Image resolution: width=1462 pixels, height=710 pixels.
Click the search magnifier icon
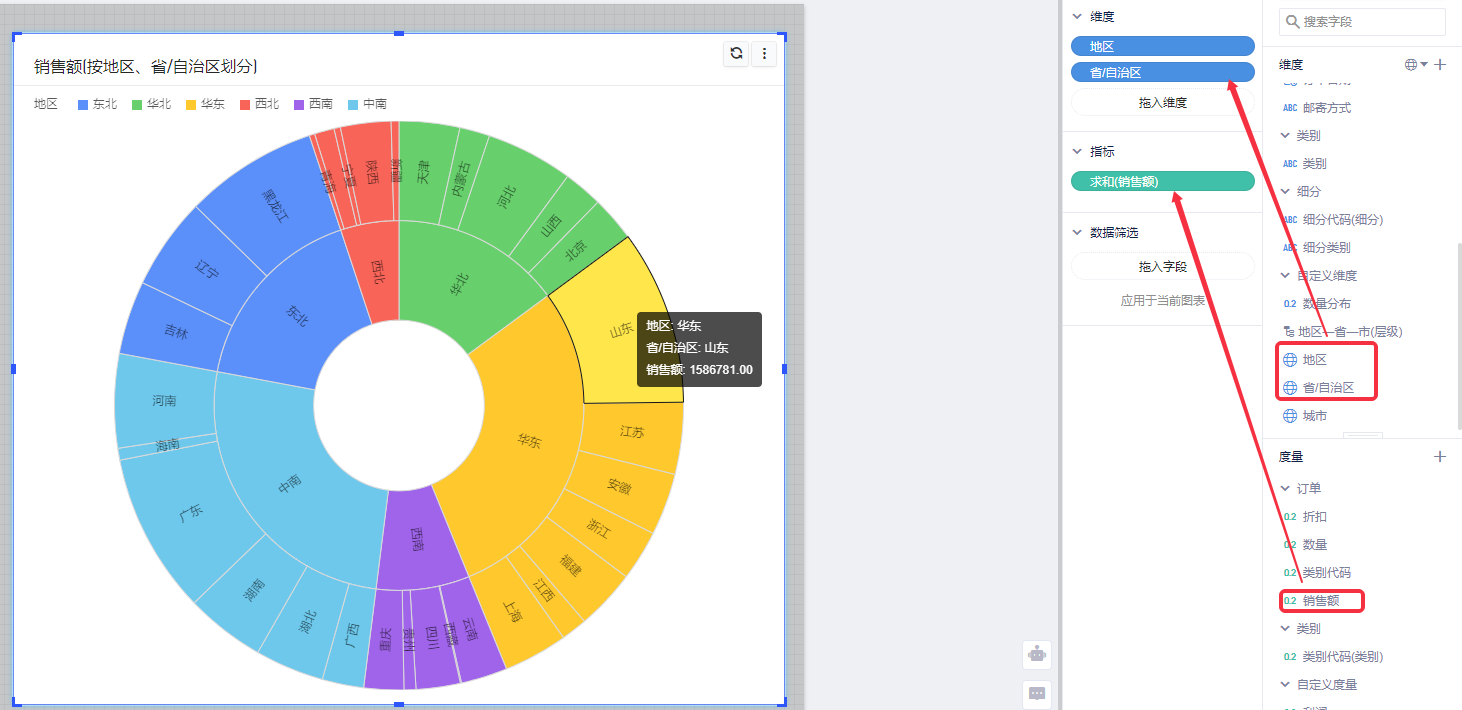[x=1293, y=22]
